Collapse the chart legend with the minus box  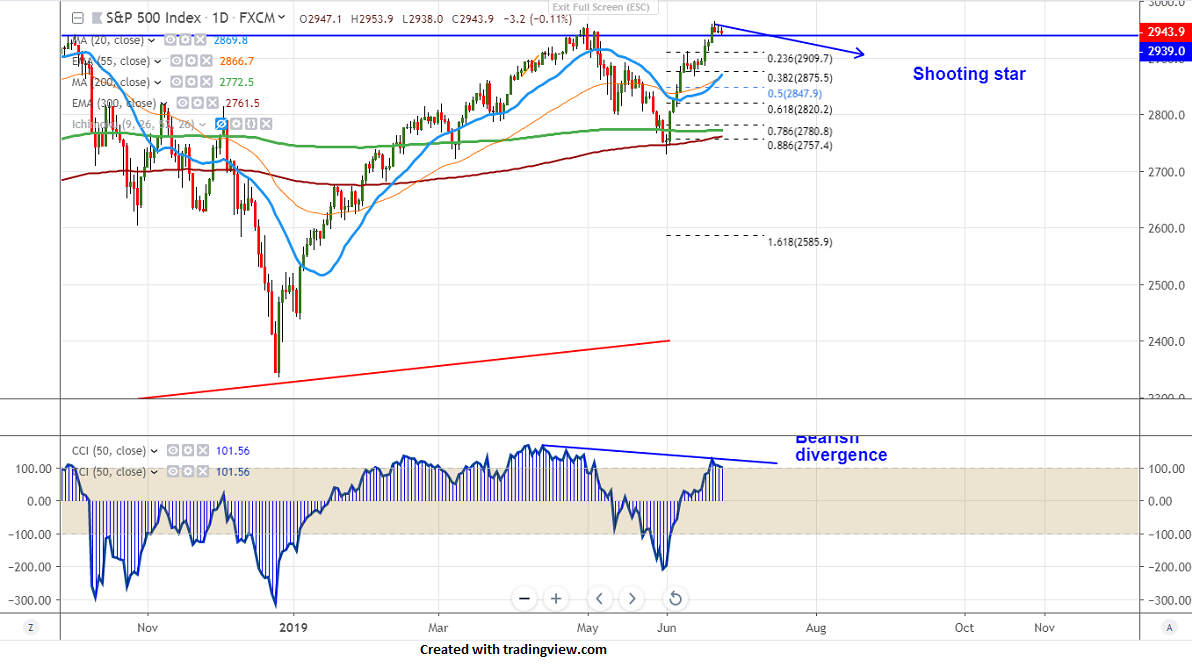click(x=78, y=18)
